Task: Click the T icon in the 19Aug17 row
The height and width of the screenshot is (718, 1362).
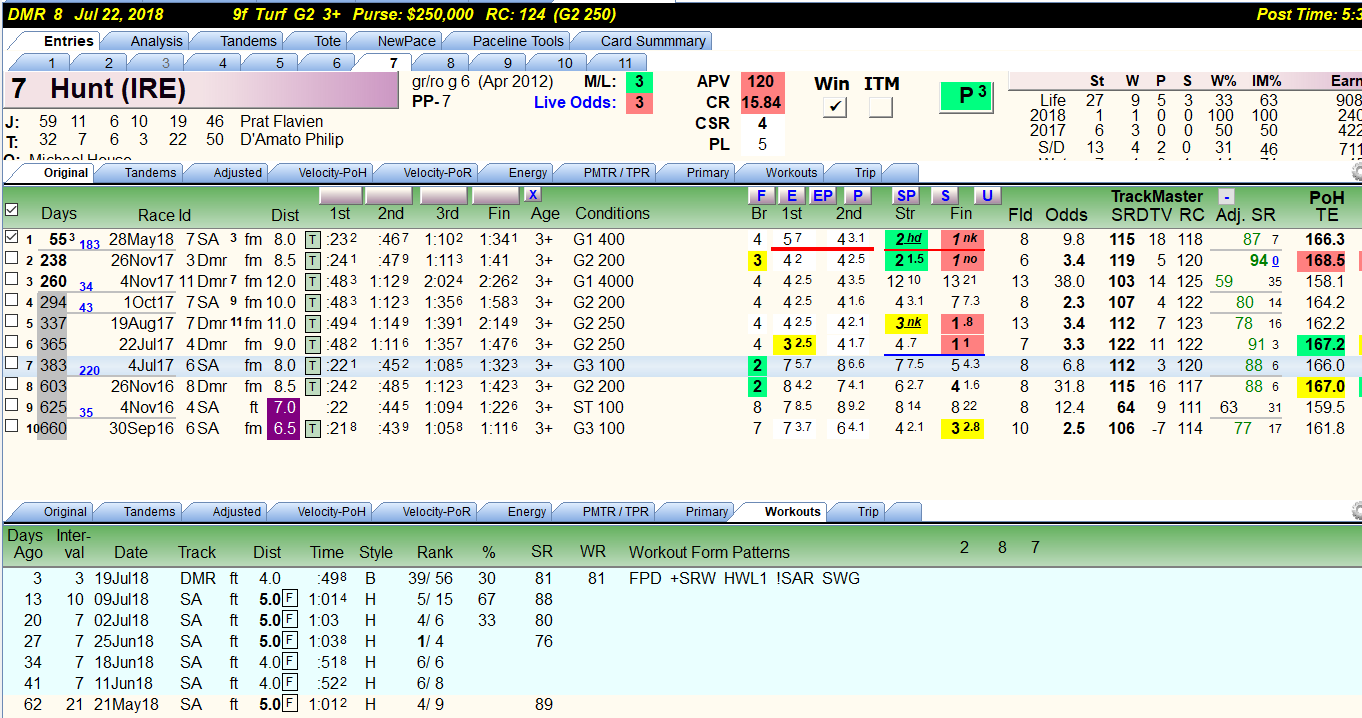Action: coord(312,324)
